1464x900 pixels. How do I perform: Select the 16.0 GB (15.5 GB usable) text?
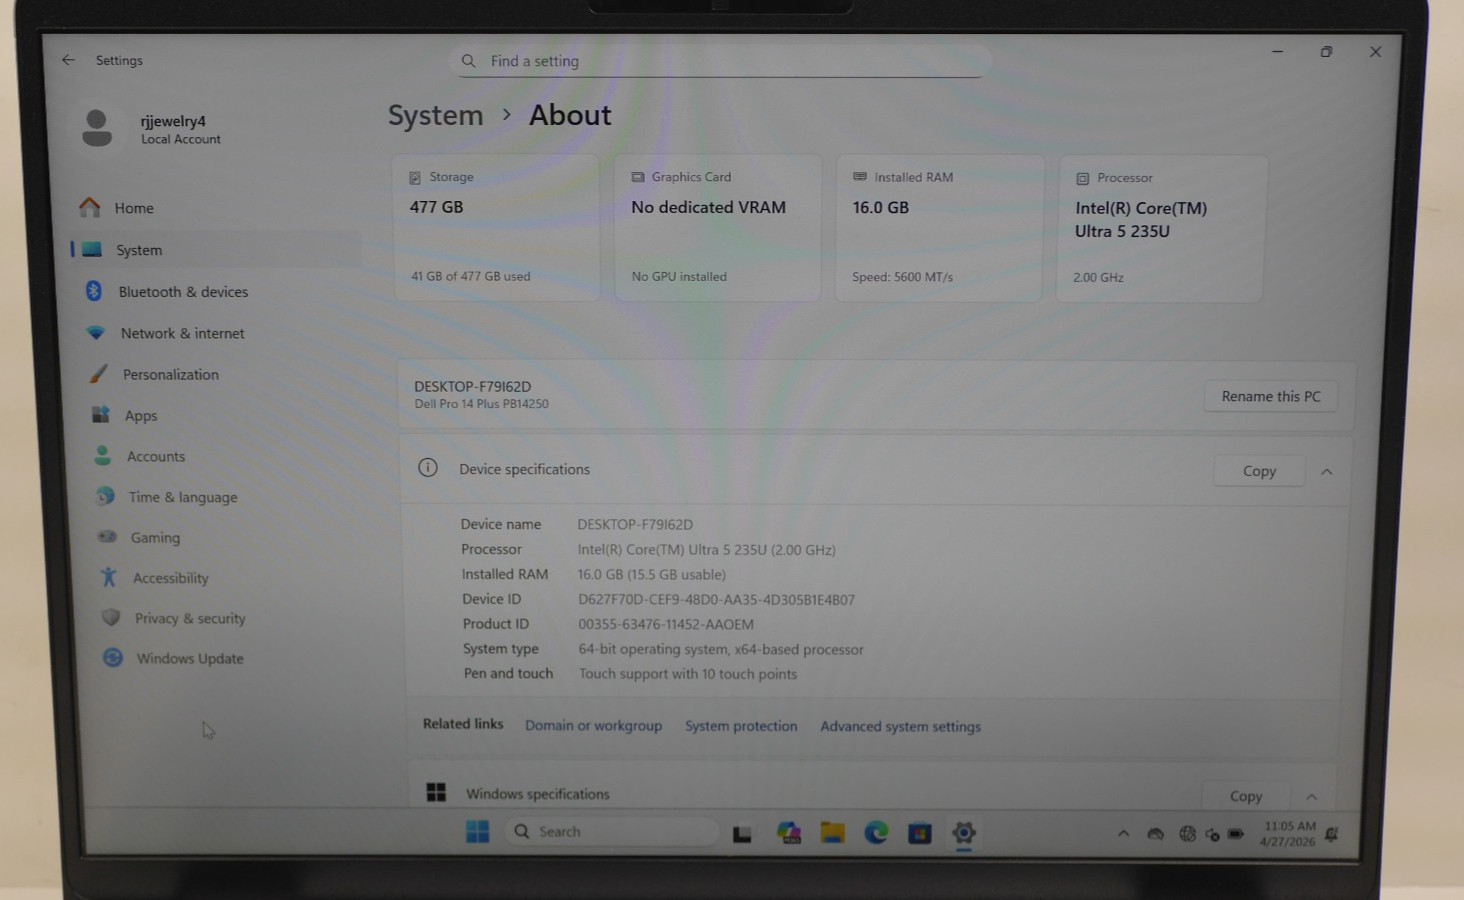point(652,574)
